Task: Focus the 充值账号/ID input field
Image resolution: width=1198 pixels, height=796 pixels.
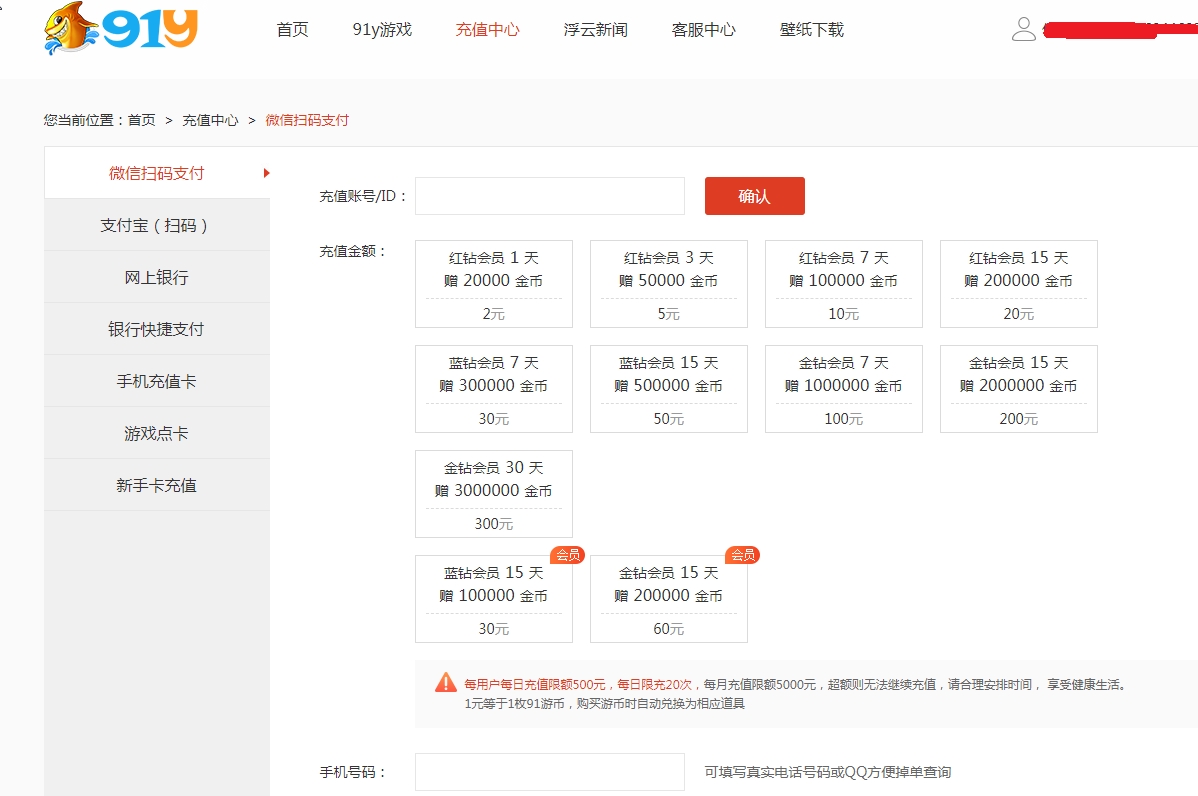Action: click(550, 196)
